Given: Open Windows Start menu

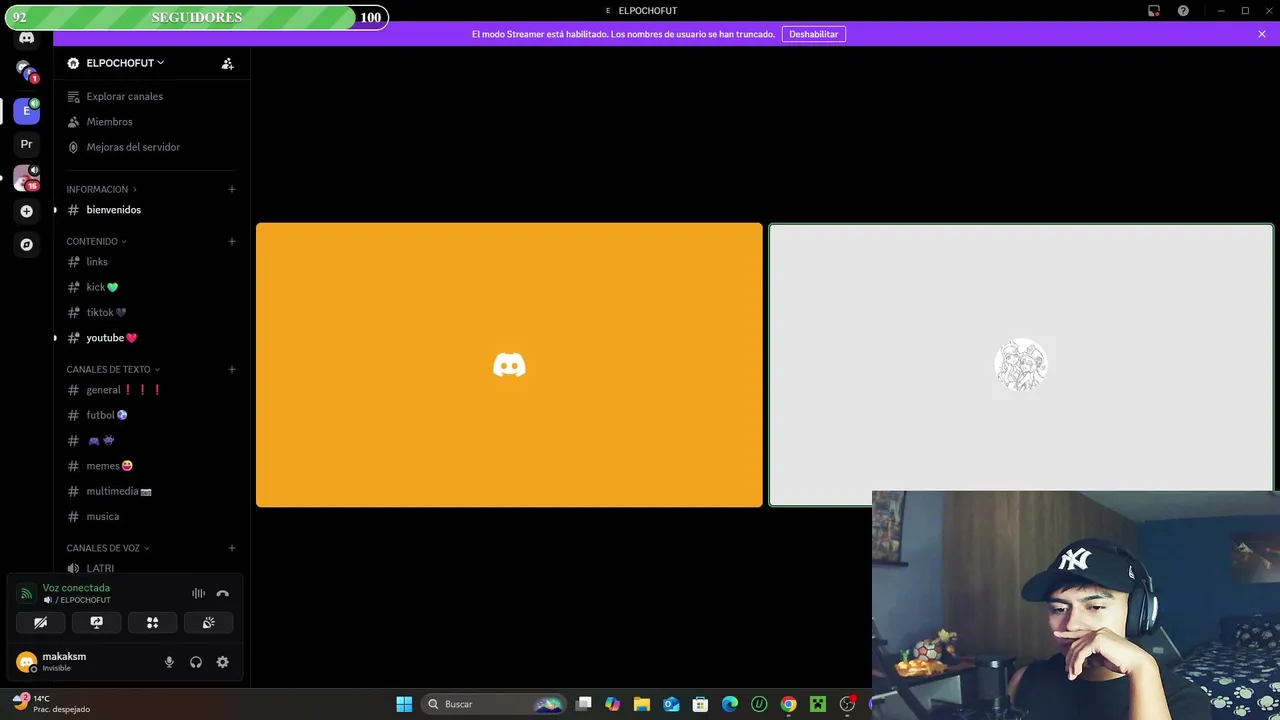Looking at the screenshot, I should (404, 704).
